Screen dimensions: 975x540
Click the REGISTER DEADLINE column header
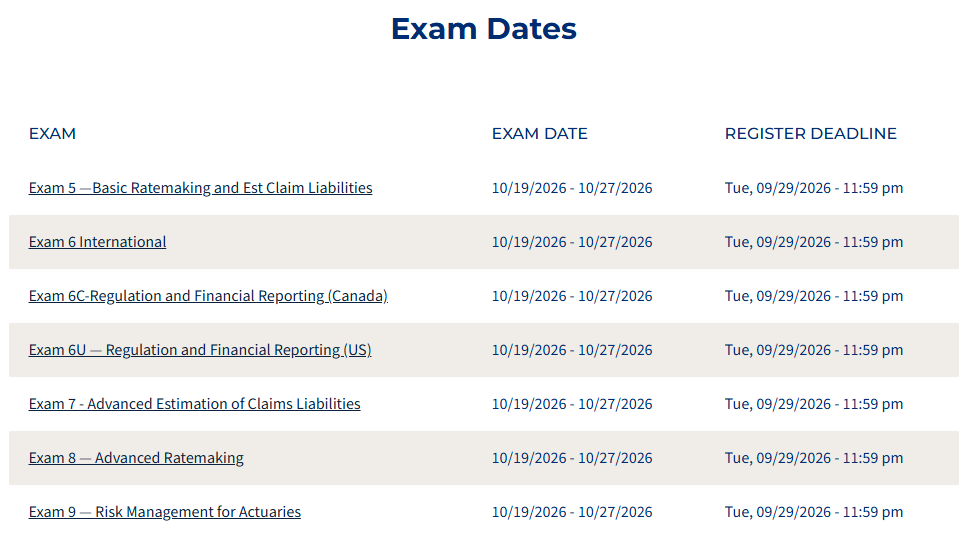click(x=811, y=134)
